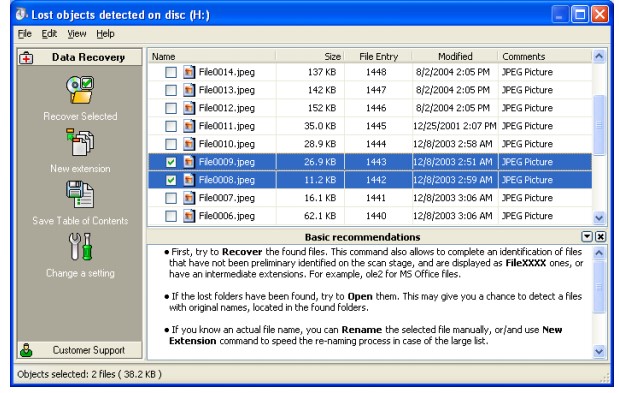Open the New extension tool icon
Viewport: 619px width, 393px height.
pos(80,141)
